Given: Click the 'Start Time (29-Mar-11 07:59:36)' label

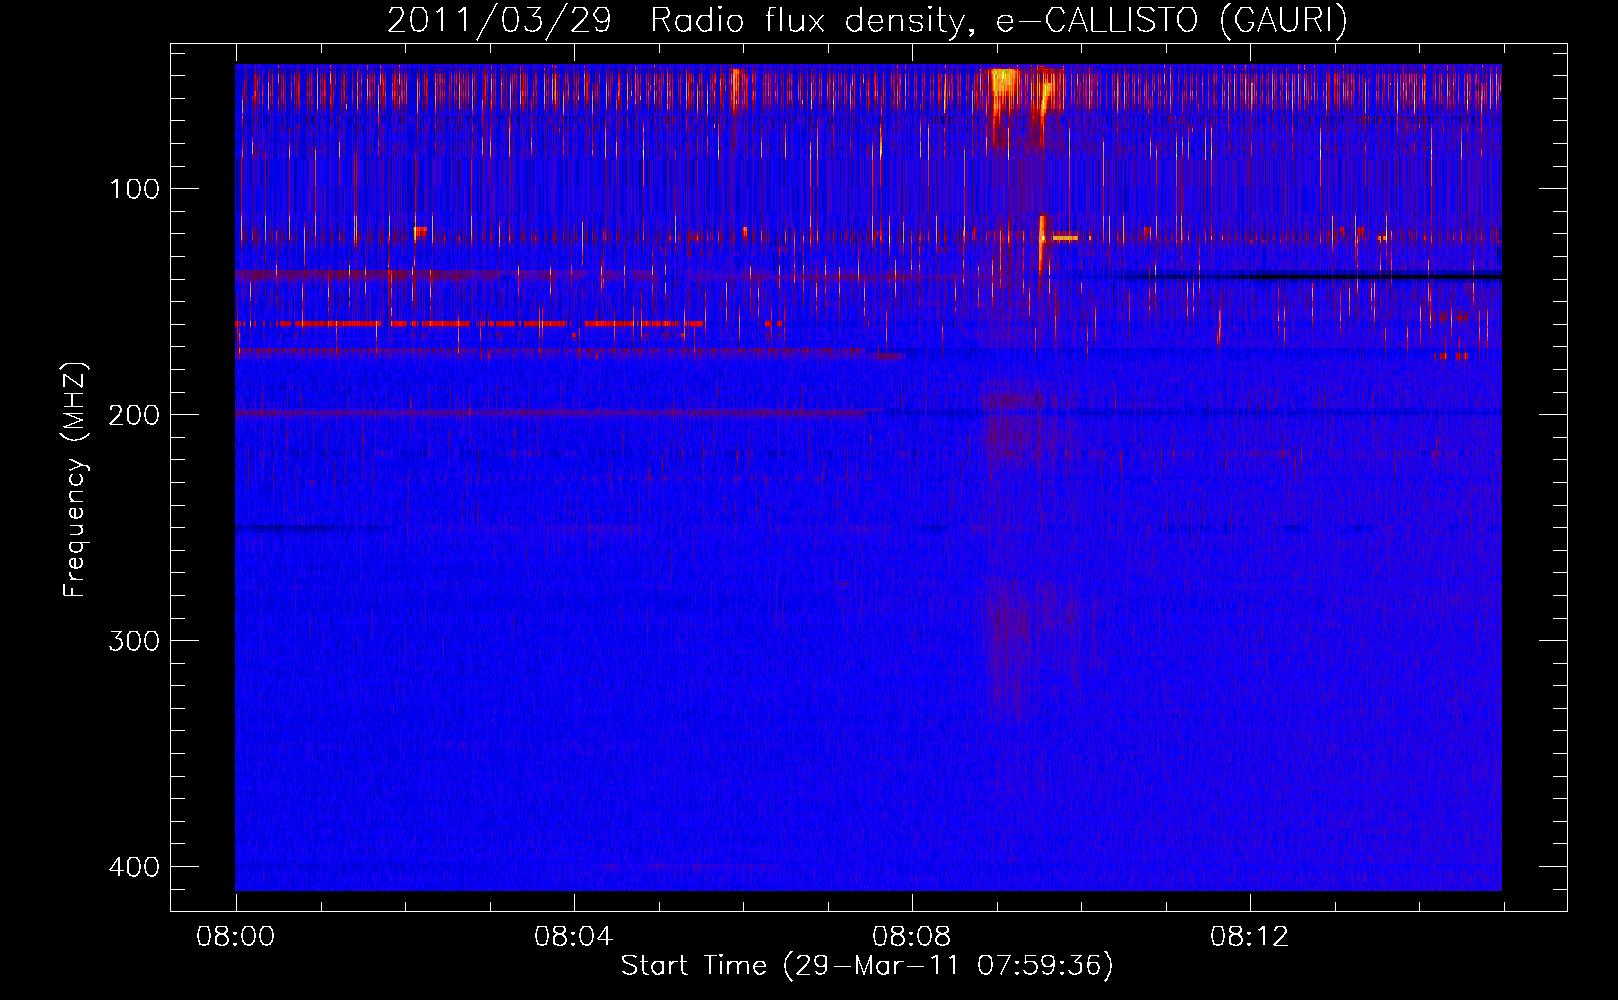Looking at the screenshot, I should pyautogui.click(x=867, y=965).
